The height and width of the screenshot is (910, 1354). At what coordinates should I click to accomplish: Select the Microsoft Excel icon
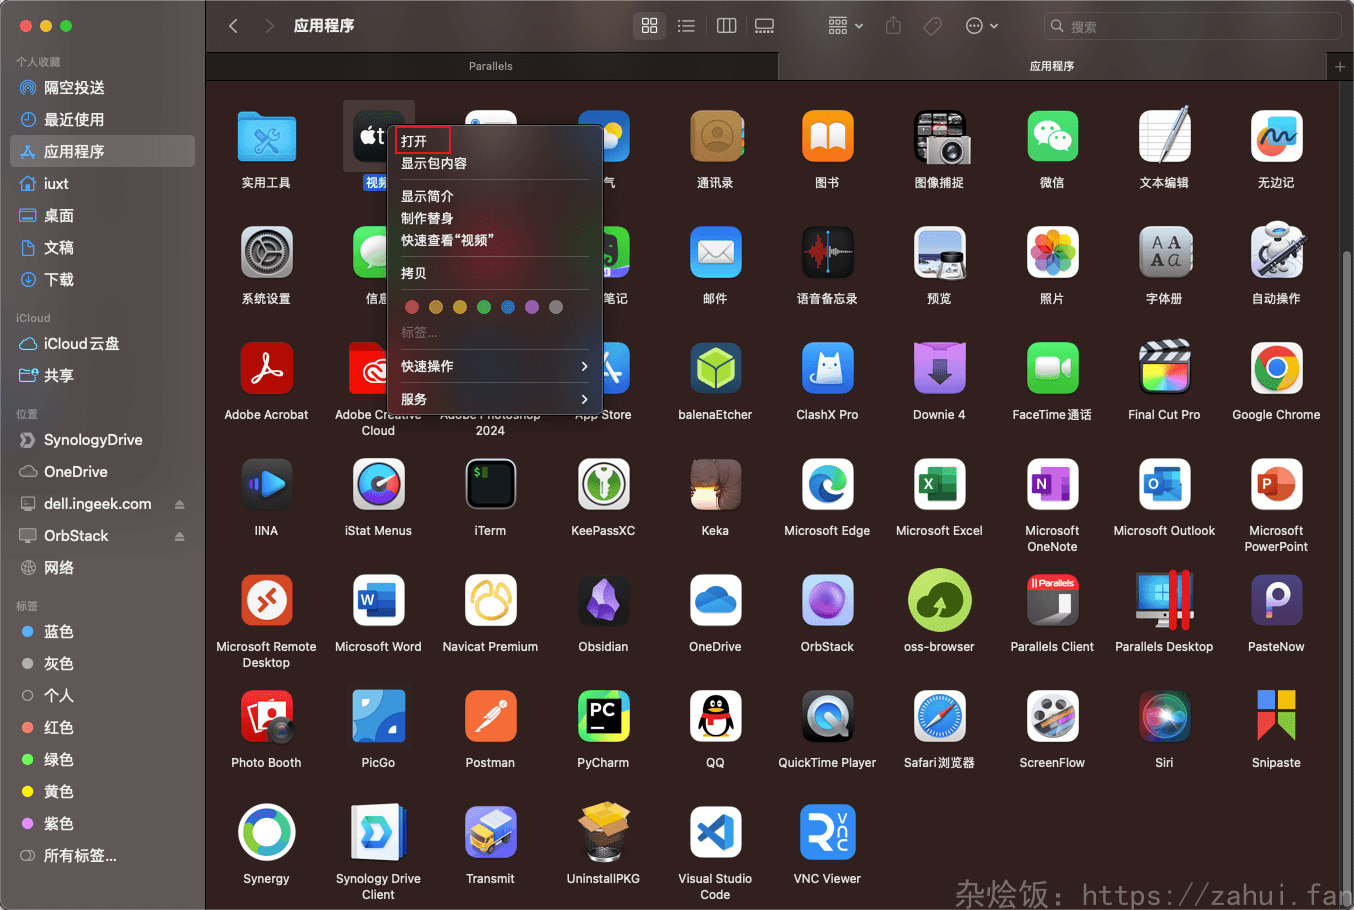click(x=939, y=485)
